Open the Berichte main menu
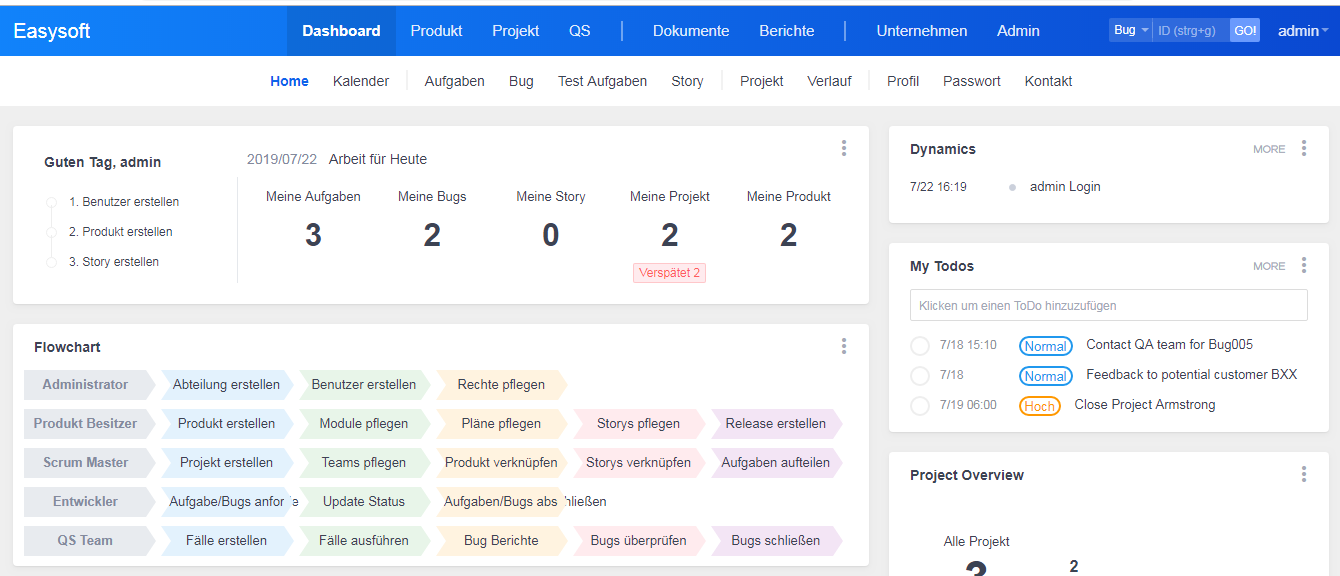The width and height of the screenshot is (1340, 576). [786, 30]
